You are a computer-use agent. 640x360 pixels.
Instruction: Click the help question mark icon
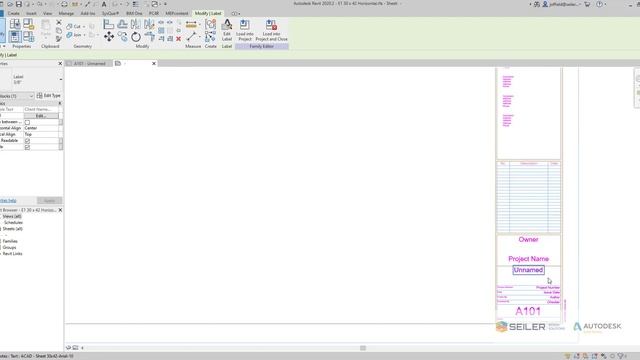599,4
